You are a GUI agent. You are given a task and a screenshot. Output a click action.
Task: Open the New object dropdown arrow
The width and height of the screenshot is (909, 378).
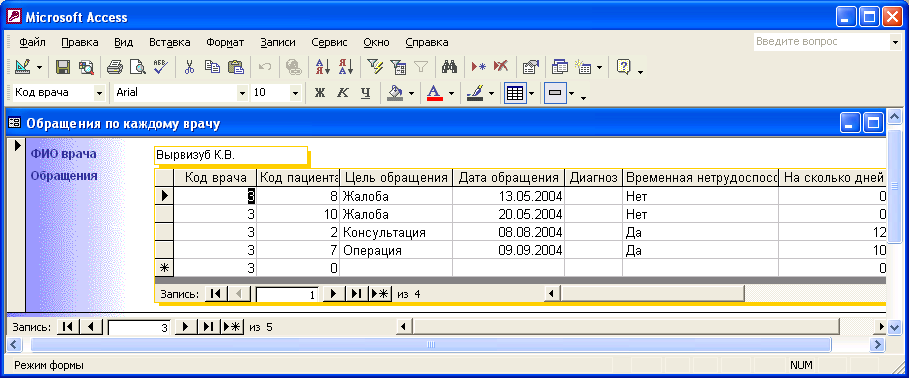[599, 67]
